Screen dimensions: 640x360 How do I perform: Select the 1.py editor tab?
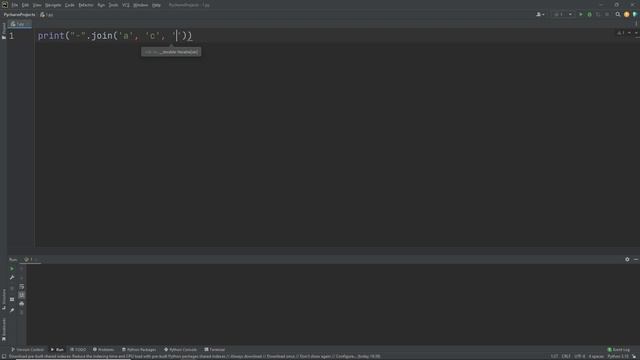coord(19,24)
